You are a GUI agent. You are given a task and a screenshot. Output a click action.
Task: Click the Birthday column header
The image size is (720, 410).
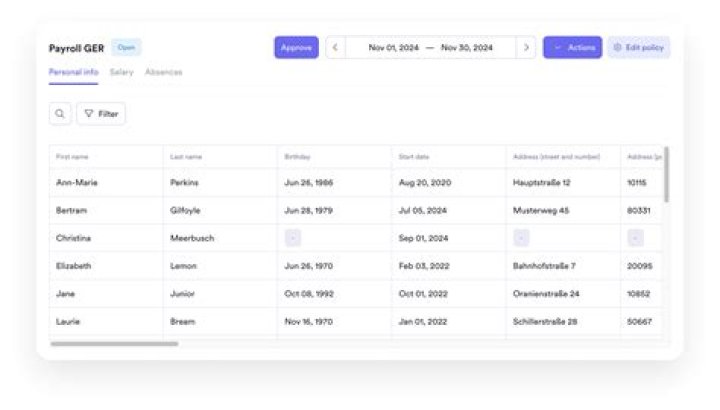[297, 157]
